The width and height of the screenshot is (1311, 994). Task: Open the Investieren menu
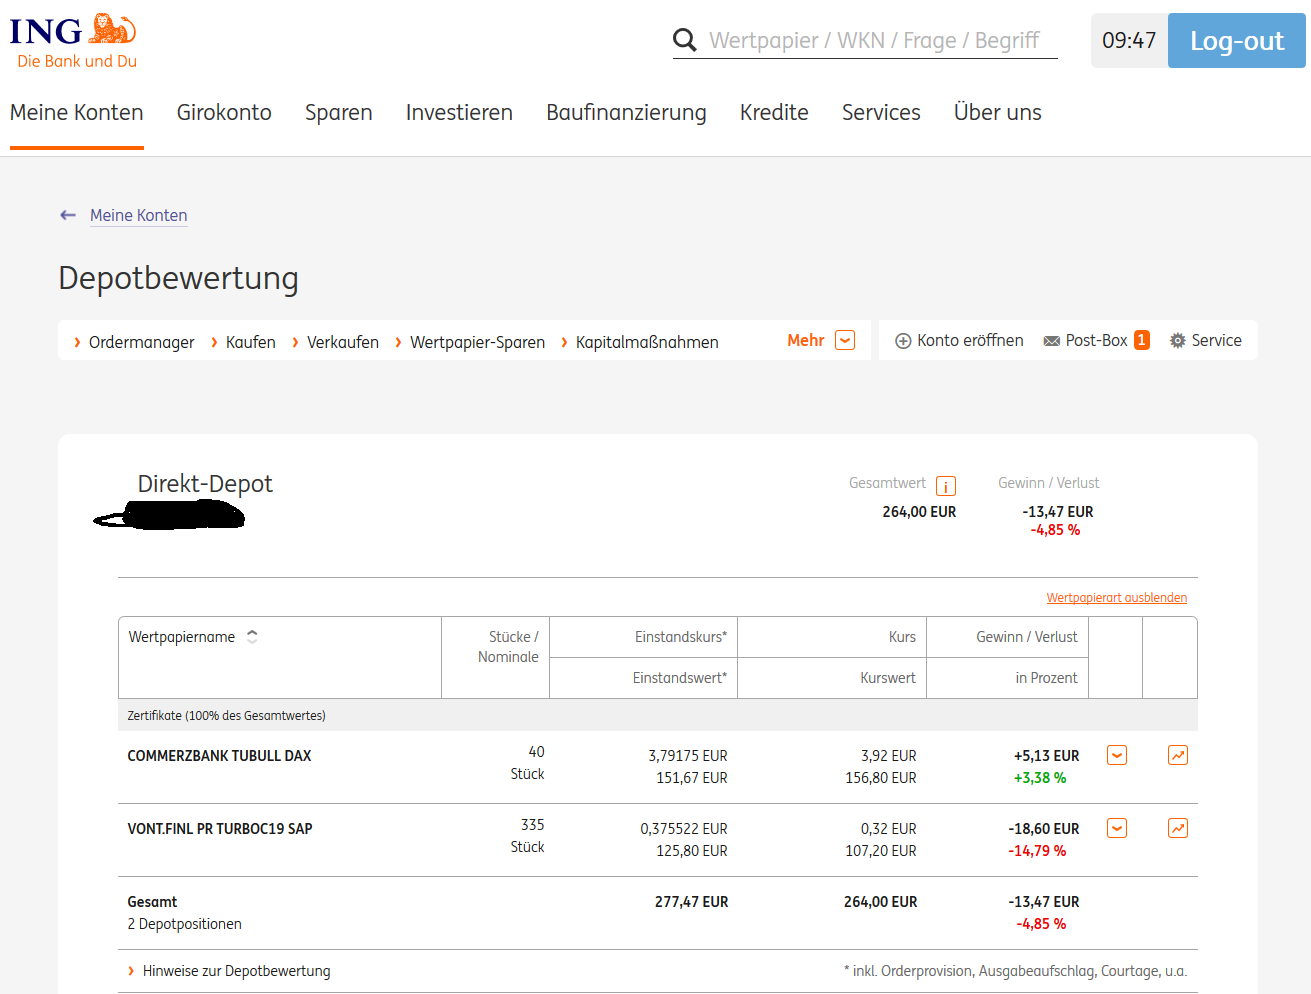pyautogui.click(x=459, y=113)
